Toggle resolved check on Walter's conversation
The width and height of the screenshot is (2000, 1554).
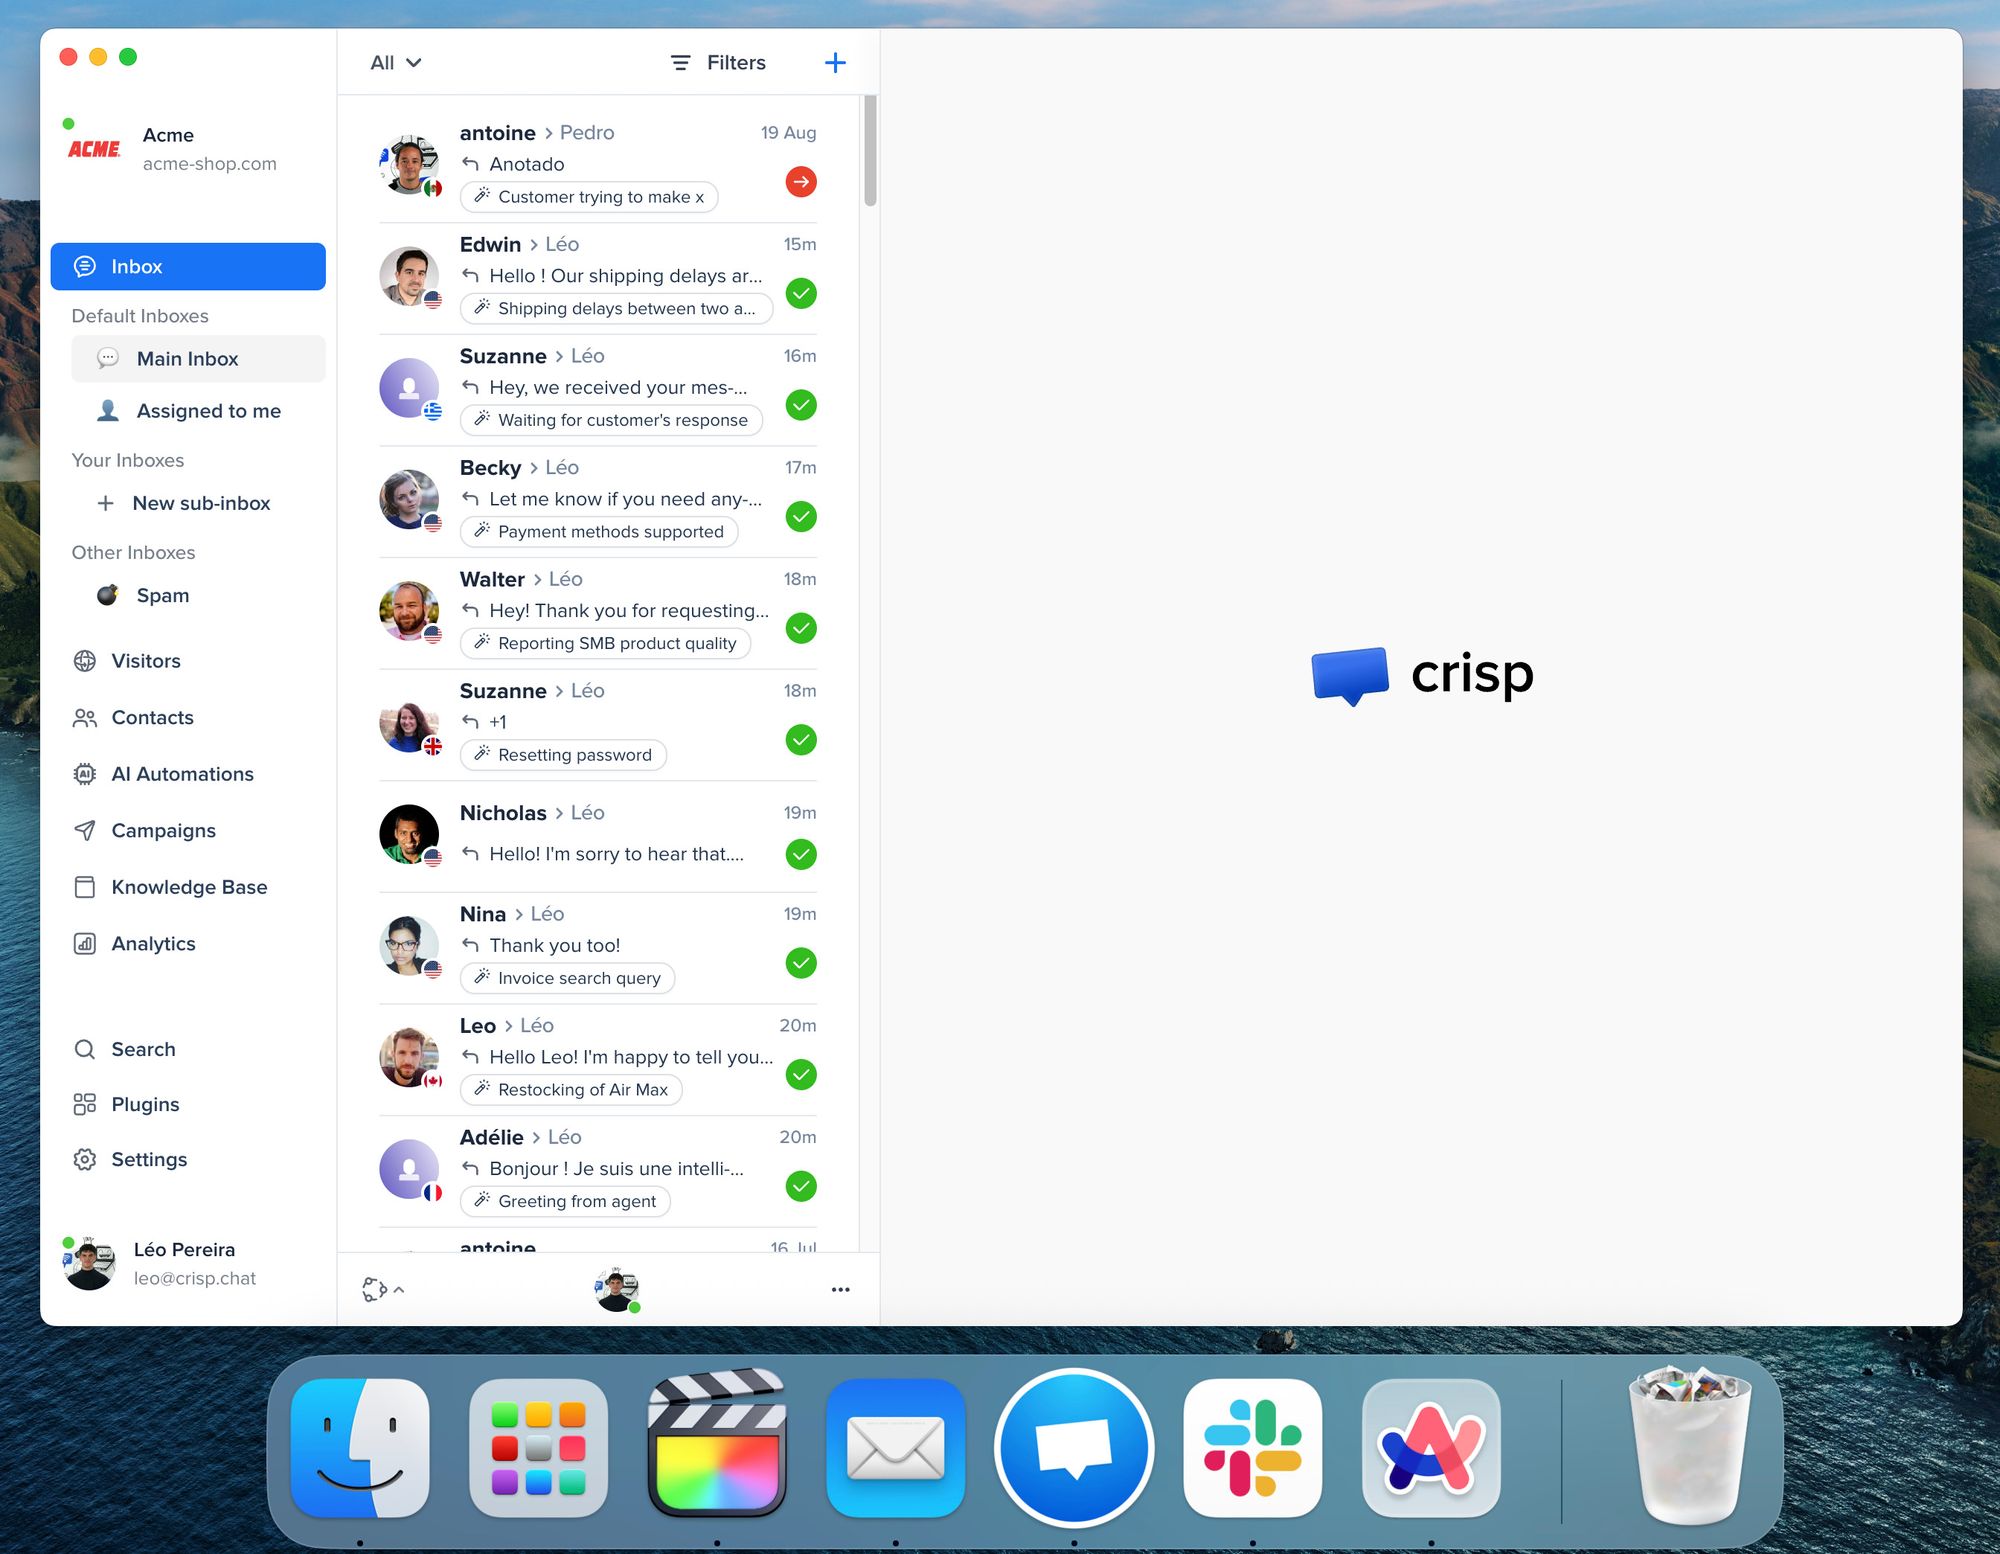coord(801,629)
